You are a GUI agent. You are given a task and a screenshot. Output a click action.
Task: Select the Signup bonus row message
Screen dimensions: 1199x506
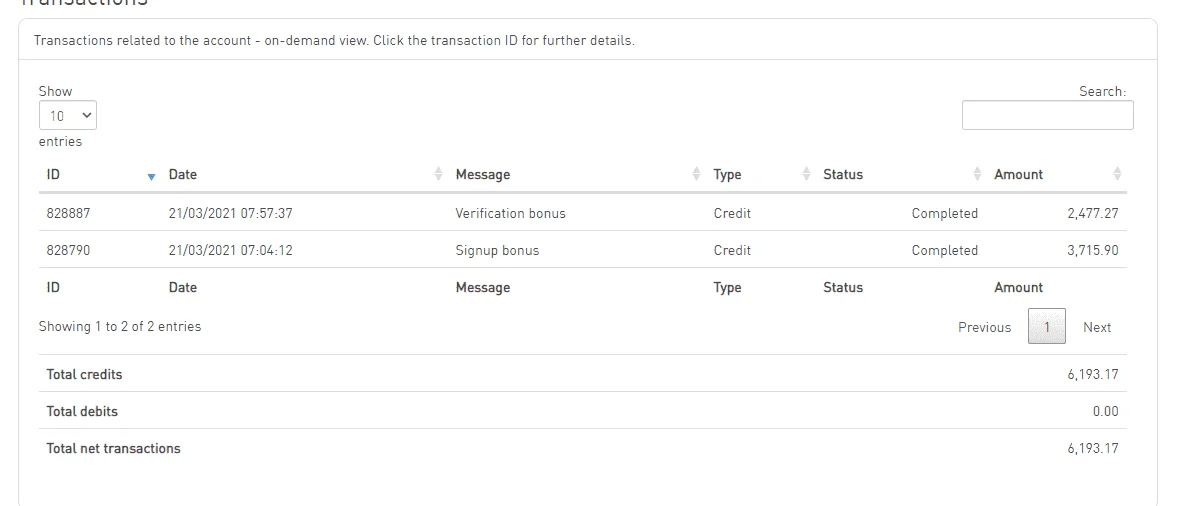[x=497, y=250]
